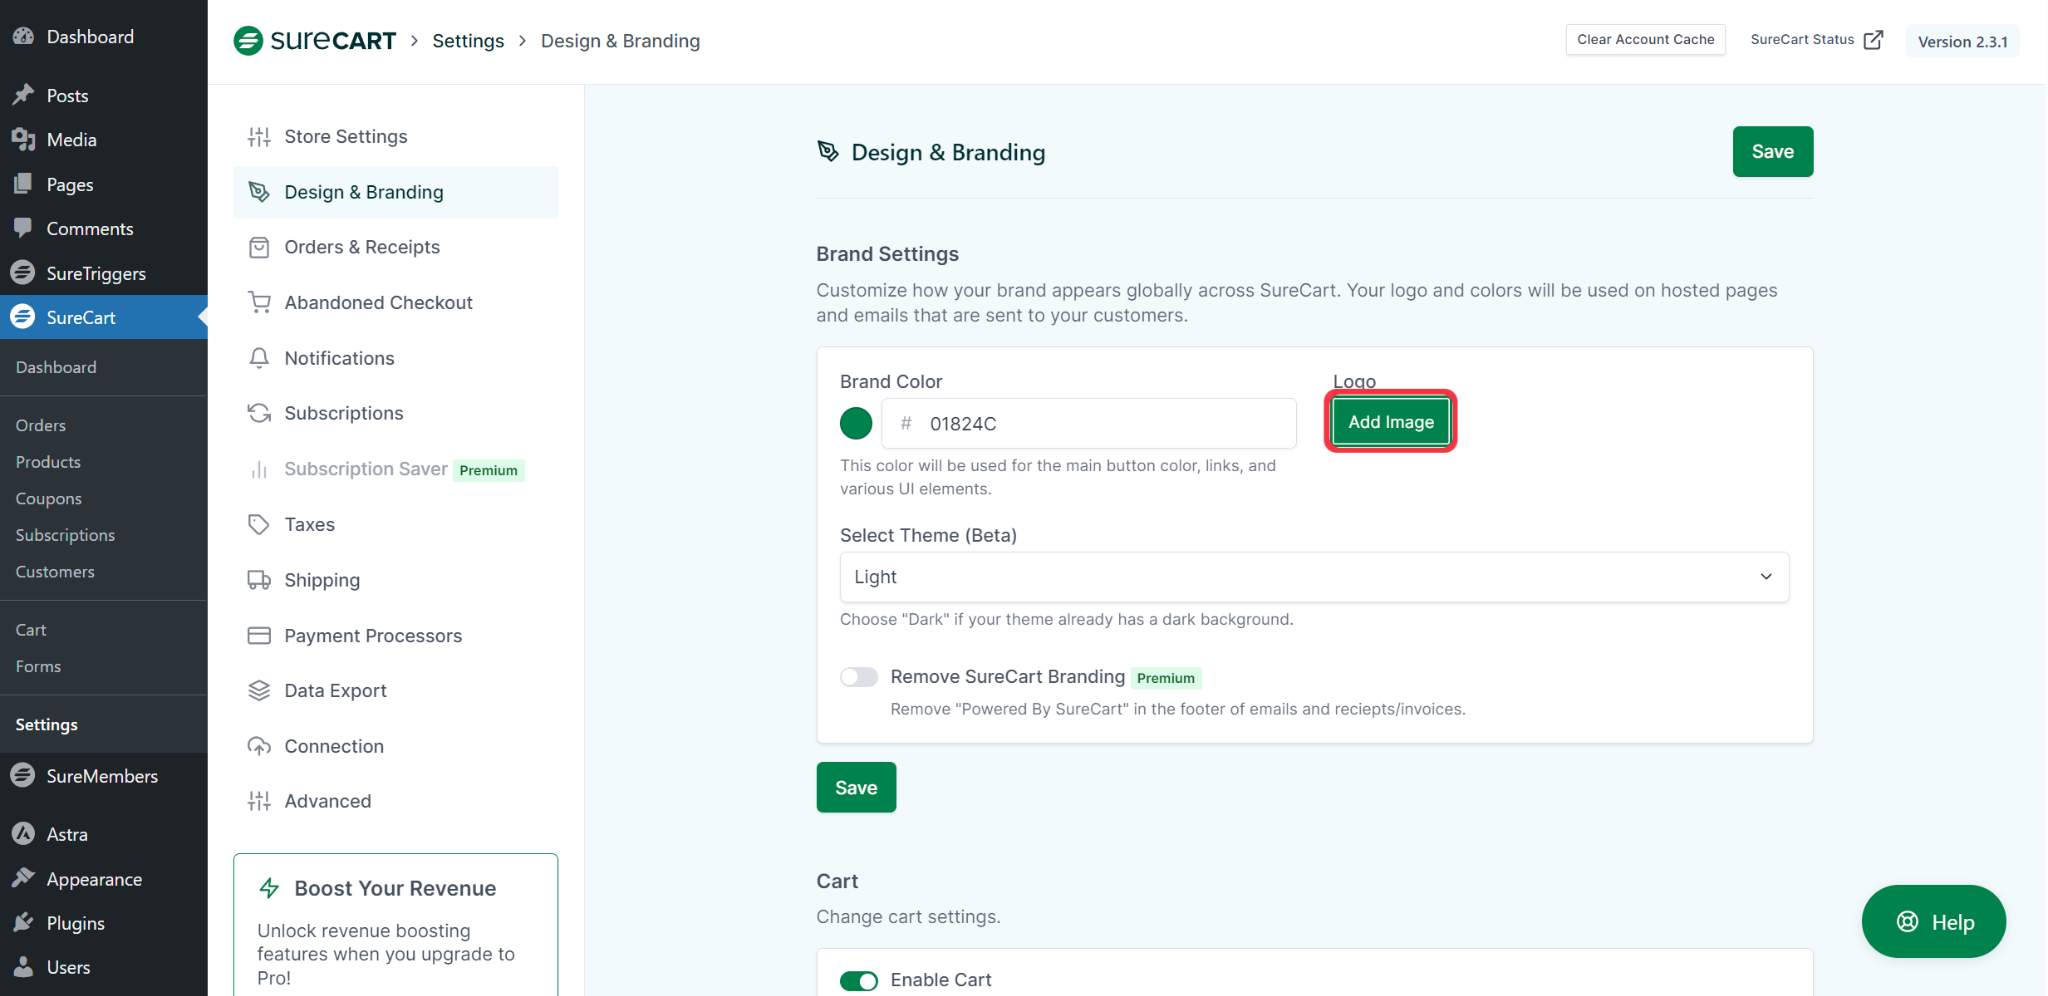Open Dashboard in SureCart submenu

(x=56, y=367)
